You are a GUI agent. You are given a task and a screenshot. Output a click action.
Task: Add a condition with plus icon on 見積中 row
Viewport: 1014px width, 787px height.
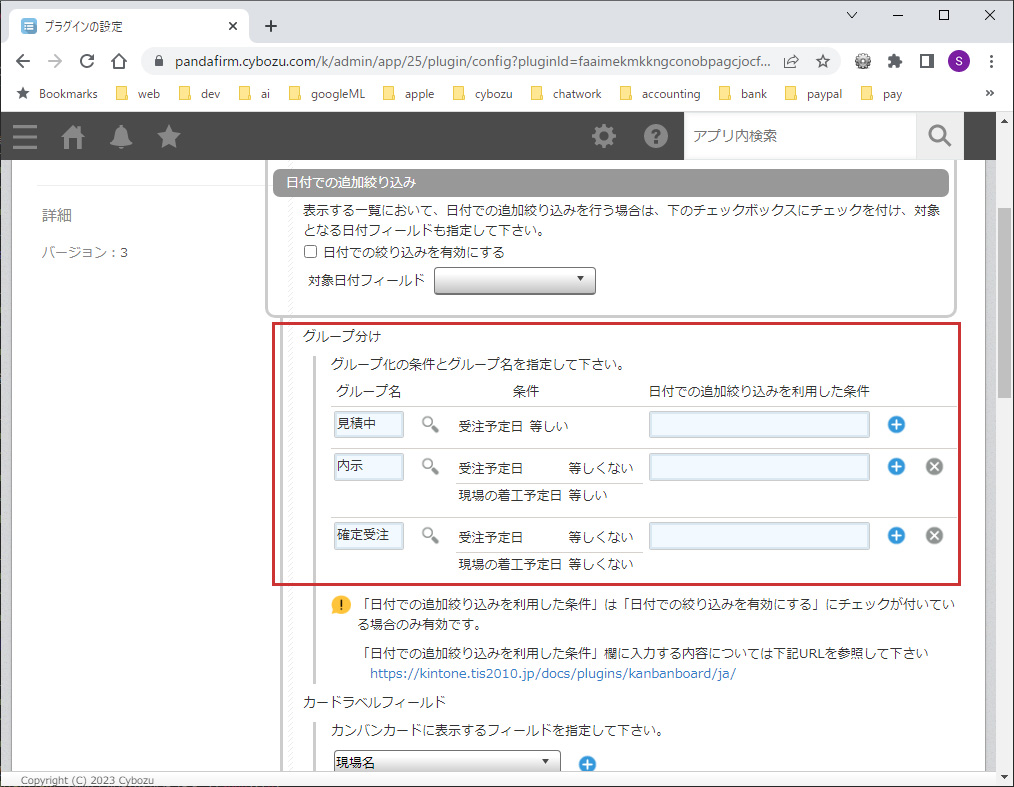(x=896, y=424)
